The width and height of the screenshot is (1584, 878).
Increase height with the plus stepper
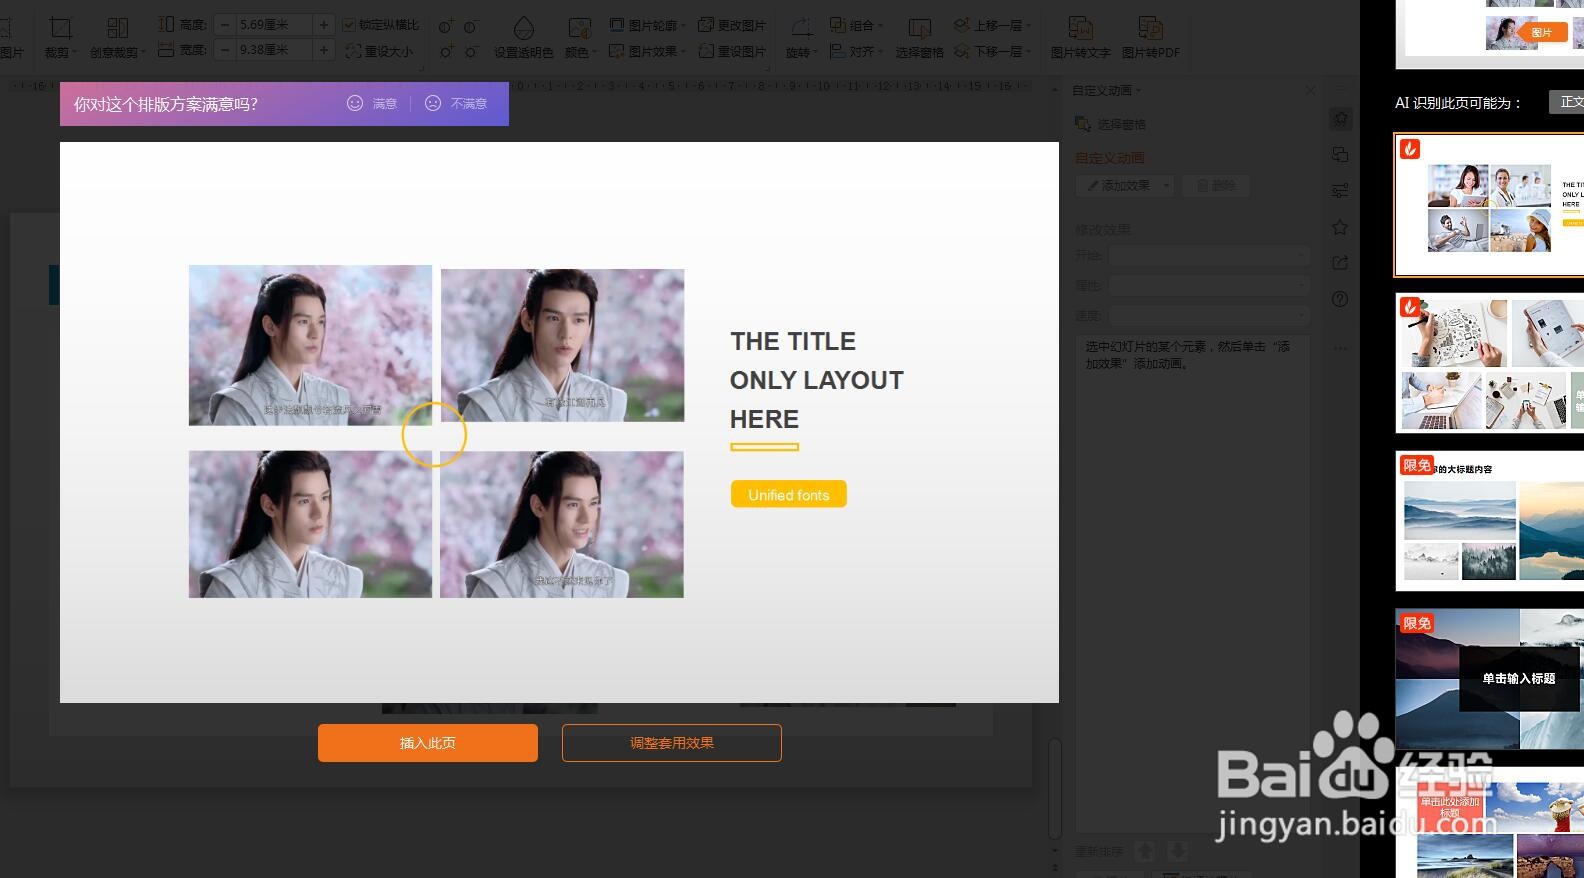(x=324, y=24)
